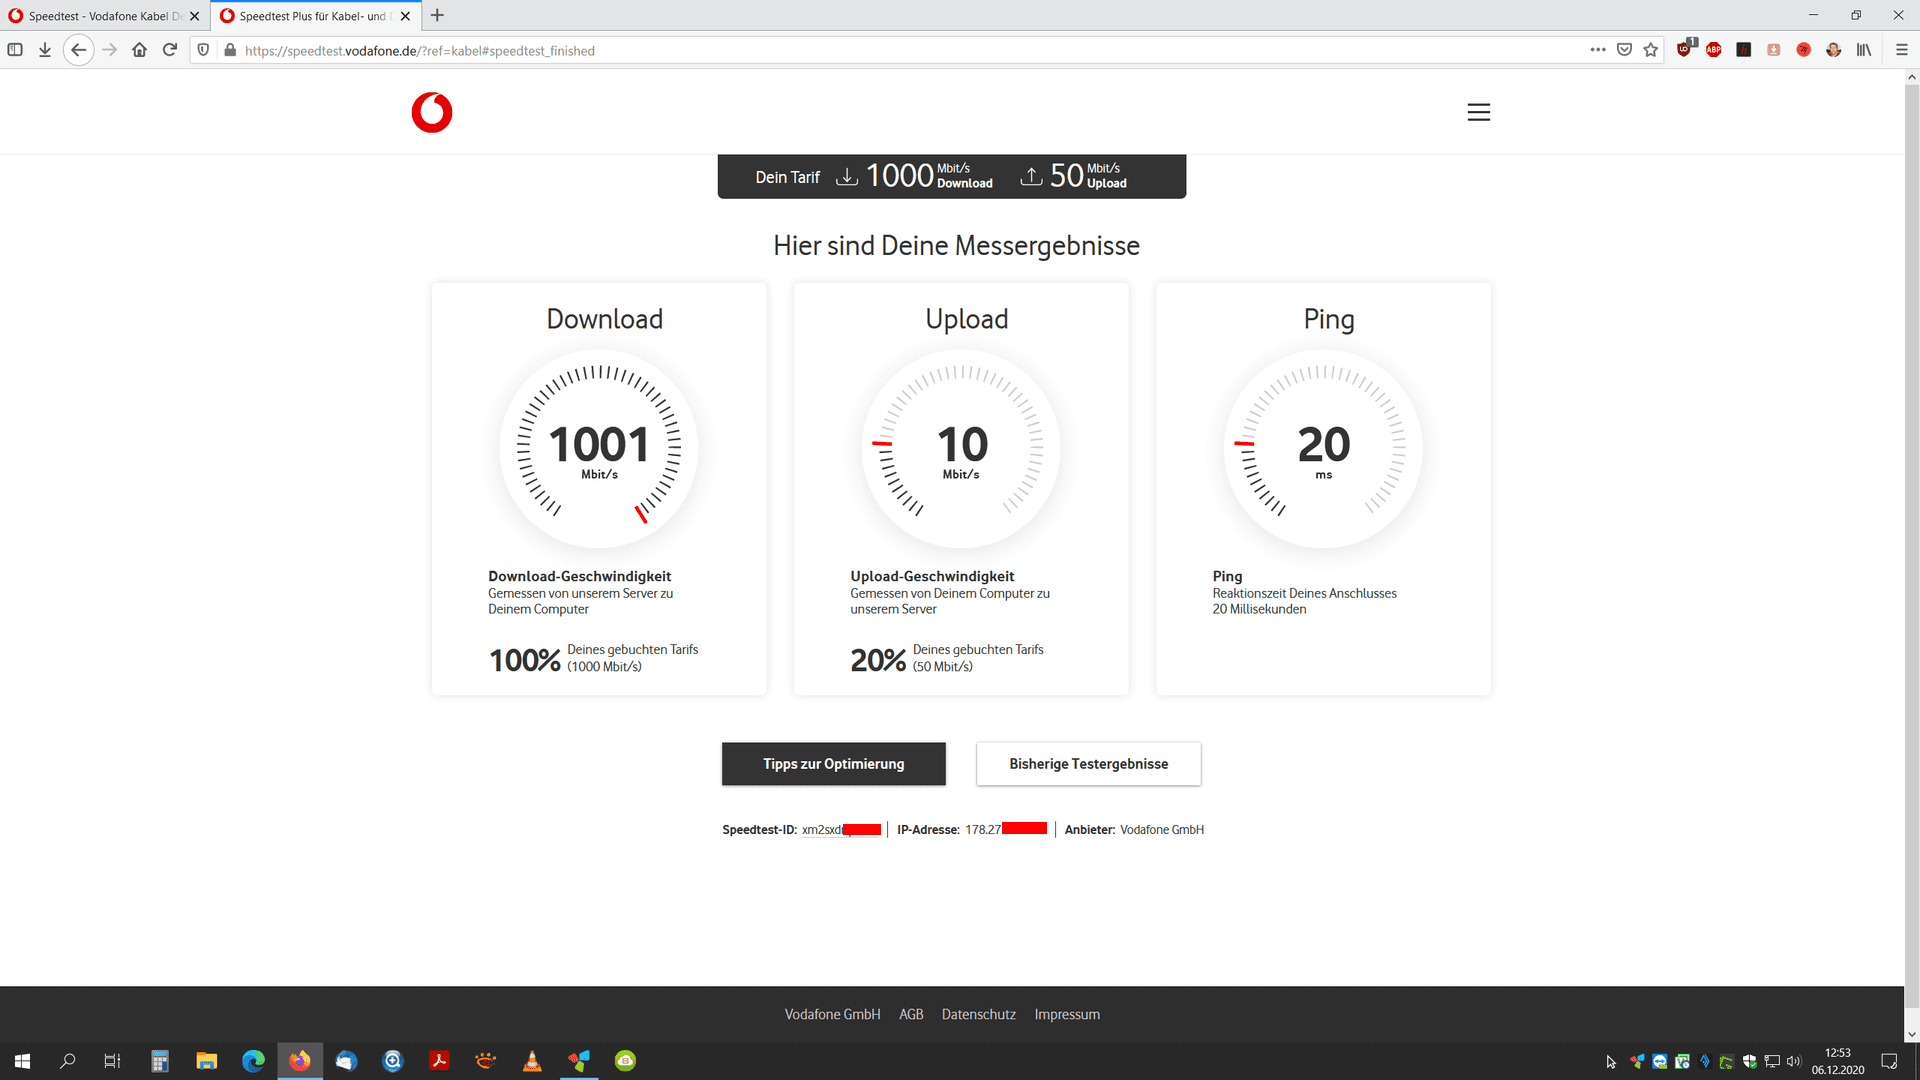Screen dimensions: 1920x1080
Task: Click 'Hier sind Deine Messergebnisse' heading
Action: (x=956, y=246)
